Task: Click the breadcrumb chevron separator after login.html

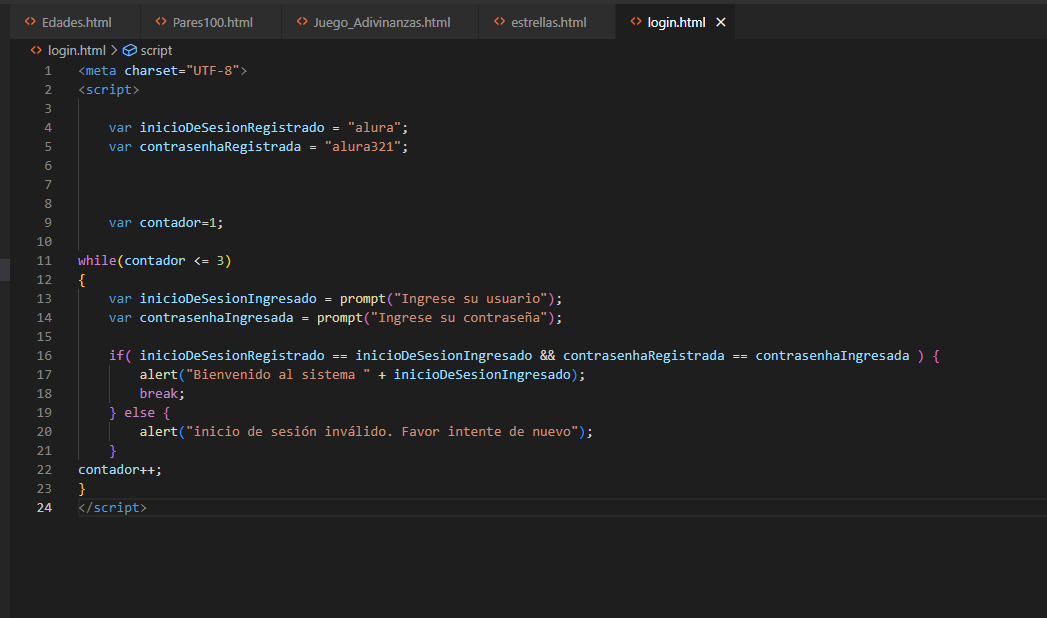Action: pos(114,50)
